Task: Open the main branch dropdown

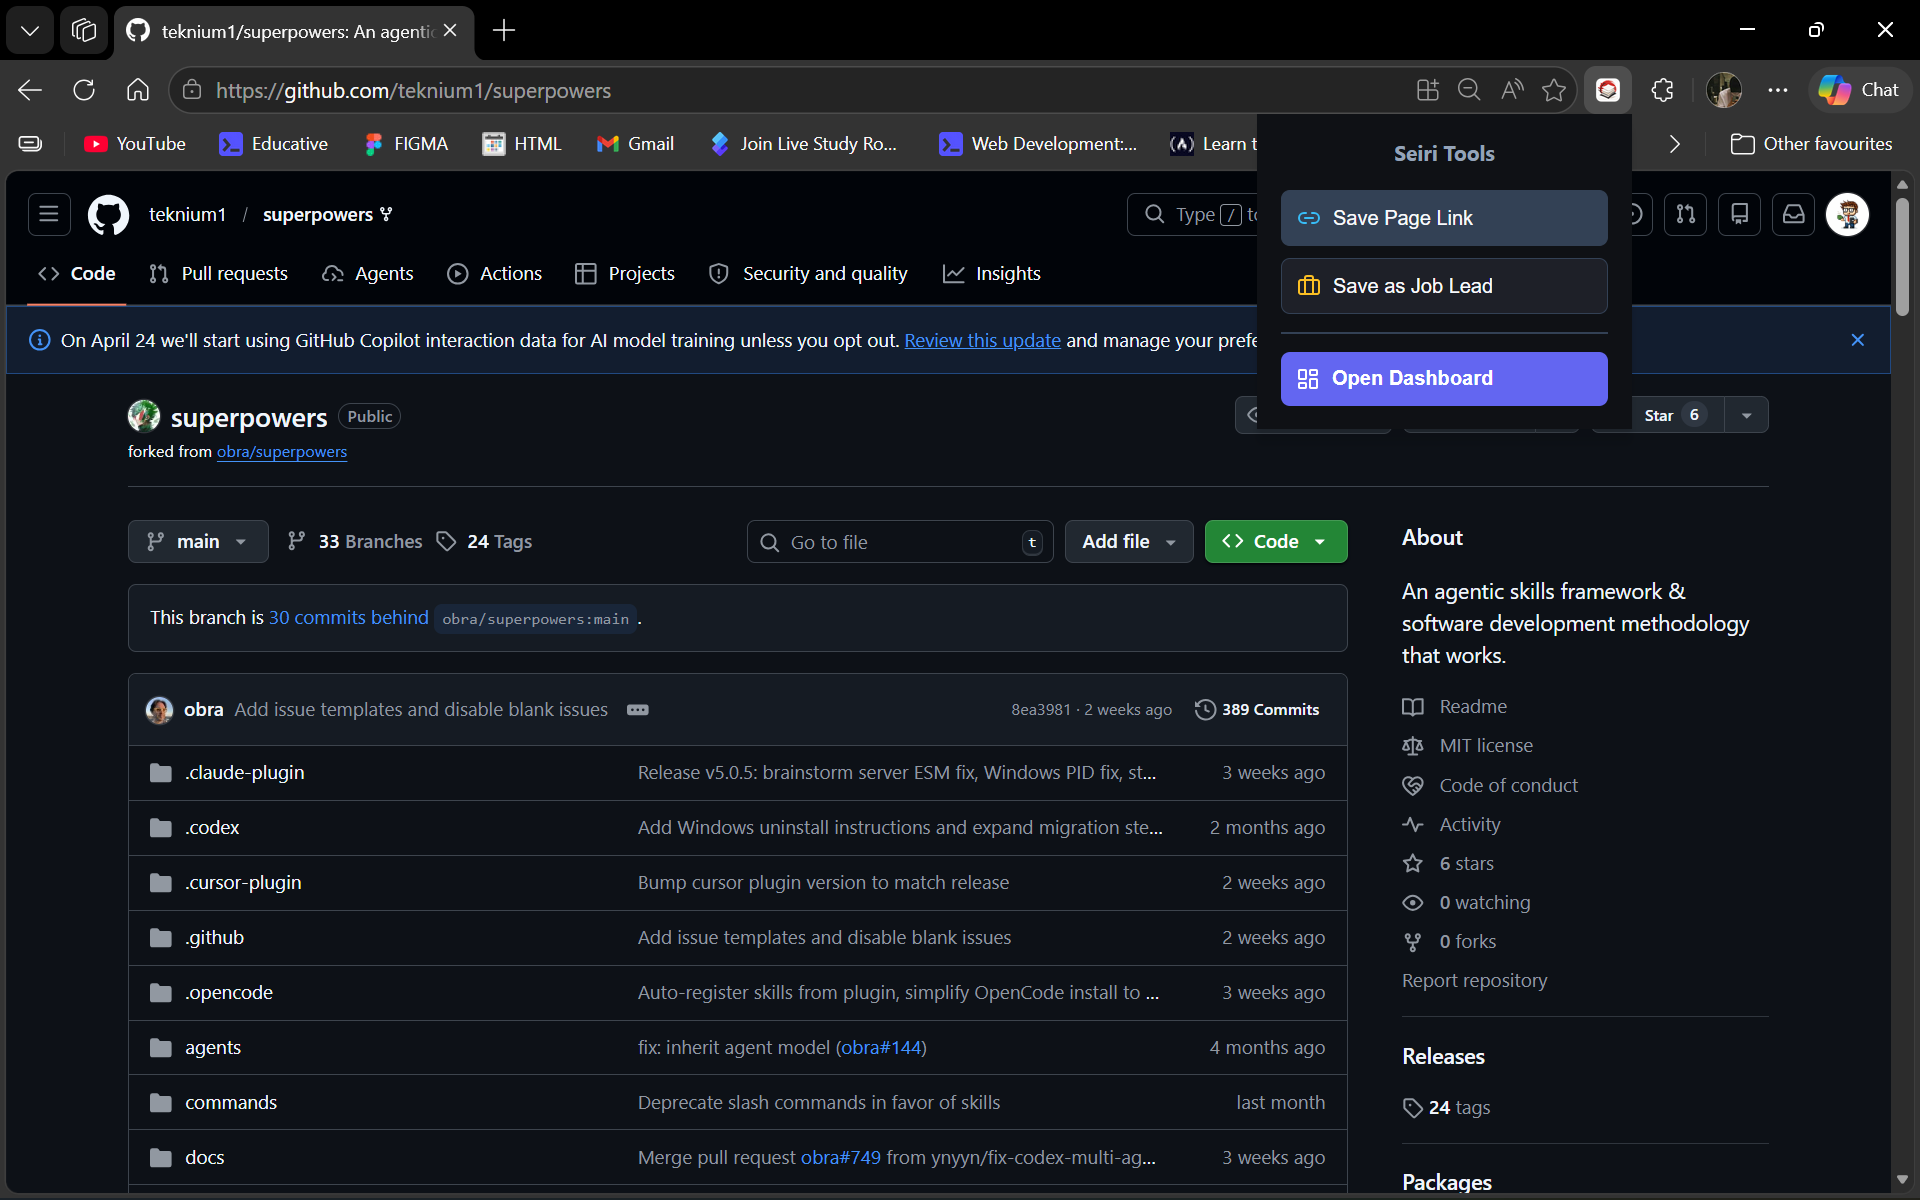Action: coord(198,541)
